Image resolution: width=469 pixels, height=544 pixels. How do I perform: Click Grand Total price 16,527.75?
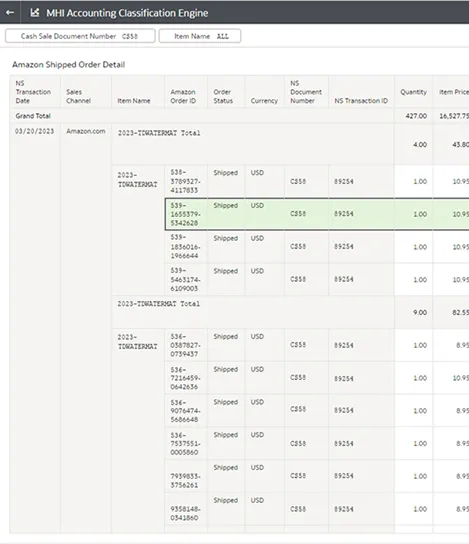[x=454, y=116]
